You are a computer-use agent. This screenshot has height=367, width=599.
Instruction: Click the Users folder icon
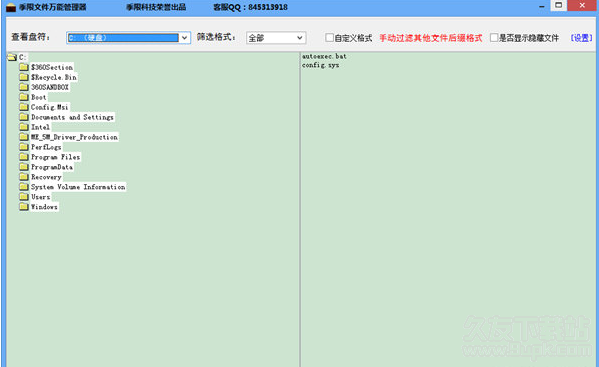pyautogui.click(x=24, y=197)
